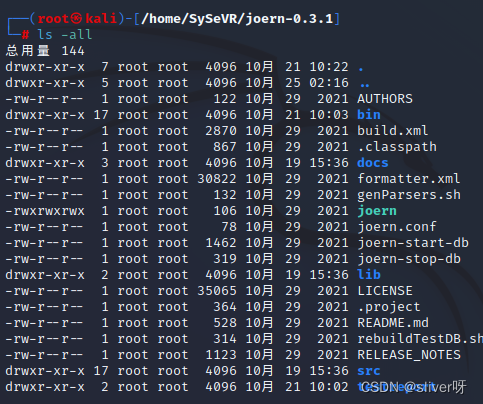Click the size 78 of joern.conf

pos(229,227)
